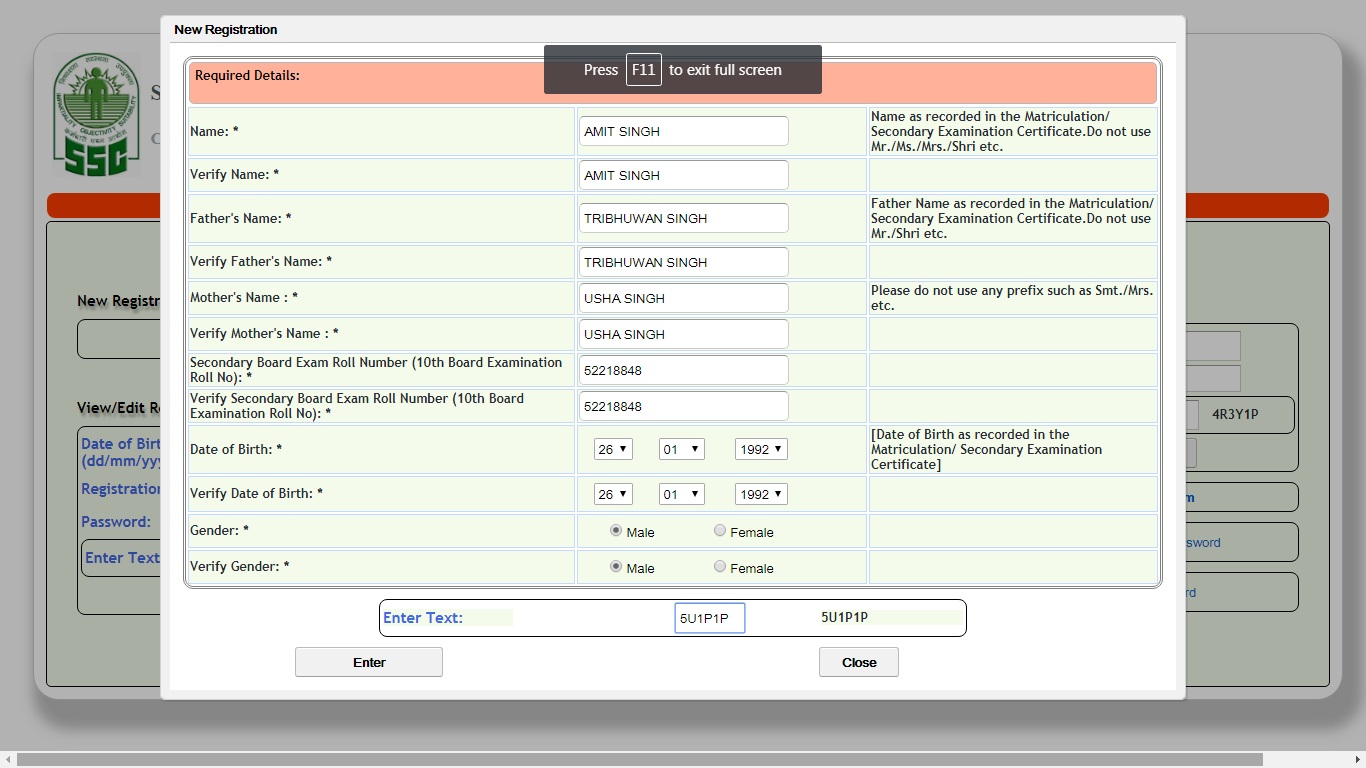The width and height of the screenshot is (1366, 768).
Task: Click the captcha code text 5U1P1P beside the input
Action: [x=844, y=617]
